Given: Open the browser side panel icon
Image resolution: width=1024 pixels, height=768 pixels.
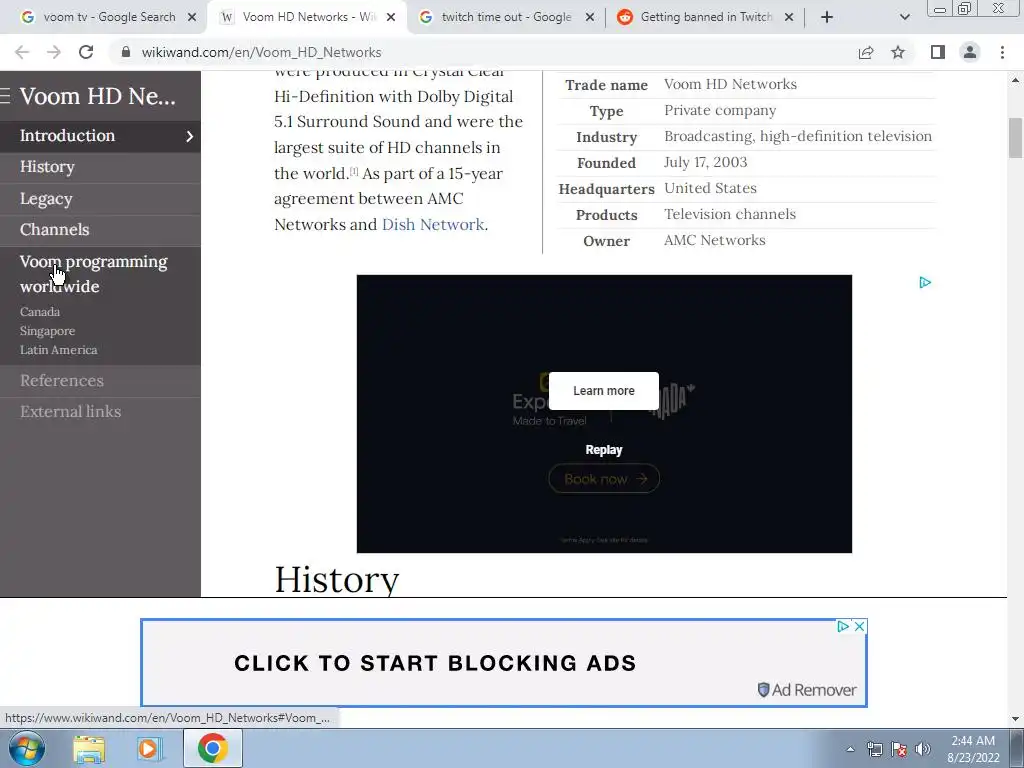Looking at the screenshot, I should pyautogui.click(x=938, y=52).
